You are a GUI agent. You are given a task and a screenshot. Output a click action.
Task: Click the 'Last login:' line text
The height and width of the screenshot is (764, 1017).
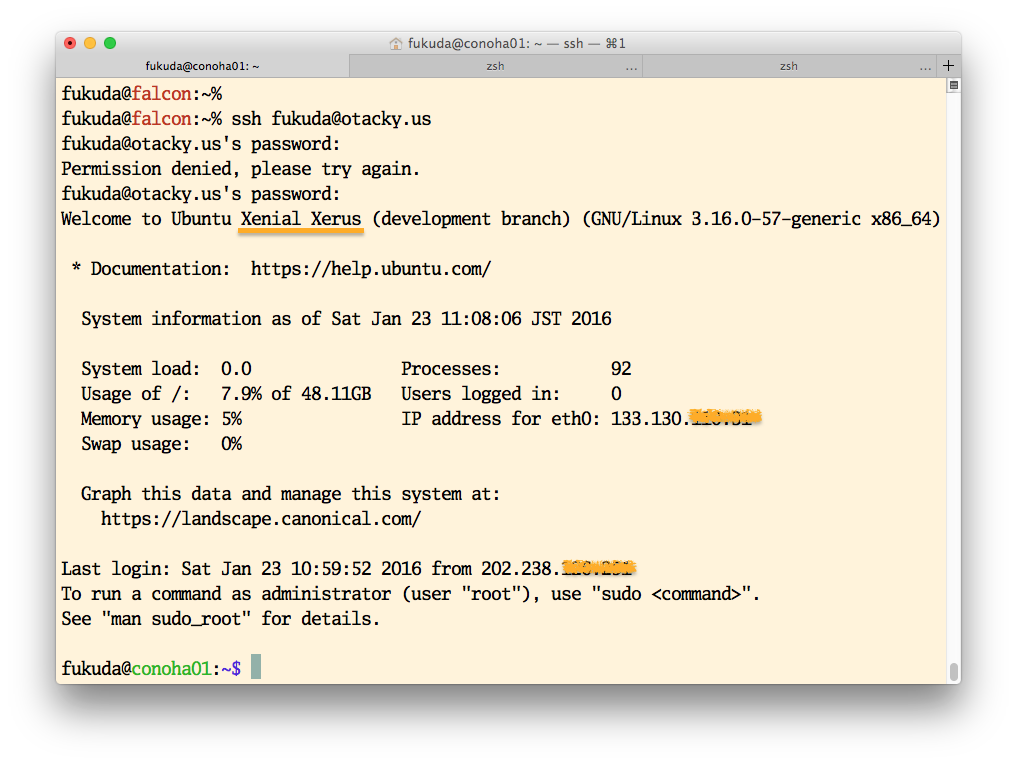[349, 569]
